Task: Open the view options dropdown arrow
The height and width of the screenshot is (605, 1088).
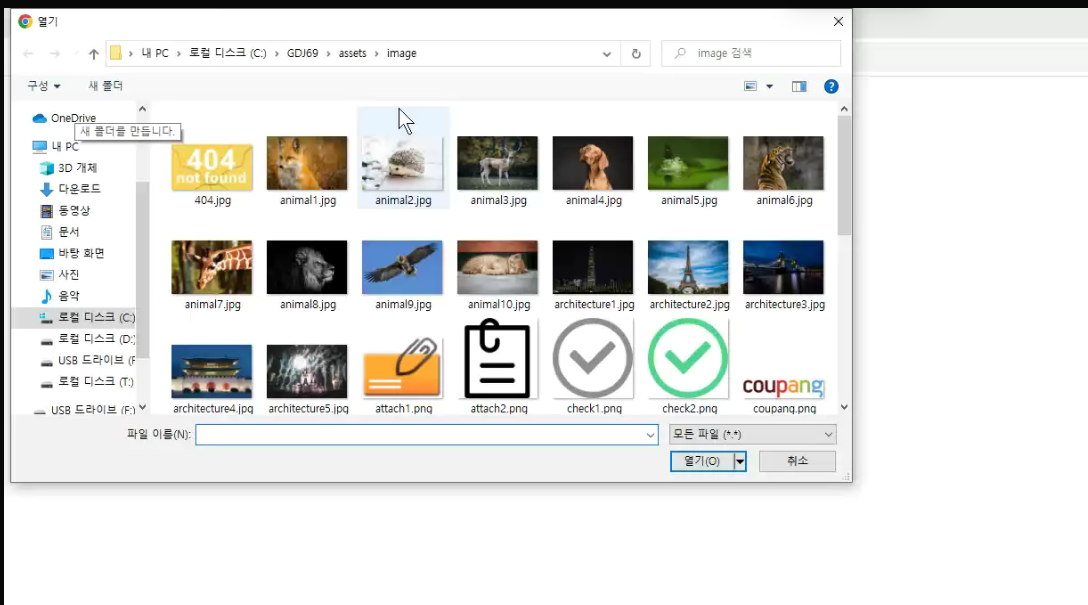Action: tap(770, 86)
